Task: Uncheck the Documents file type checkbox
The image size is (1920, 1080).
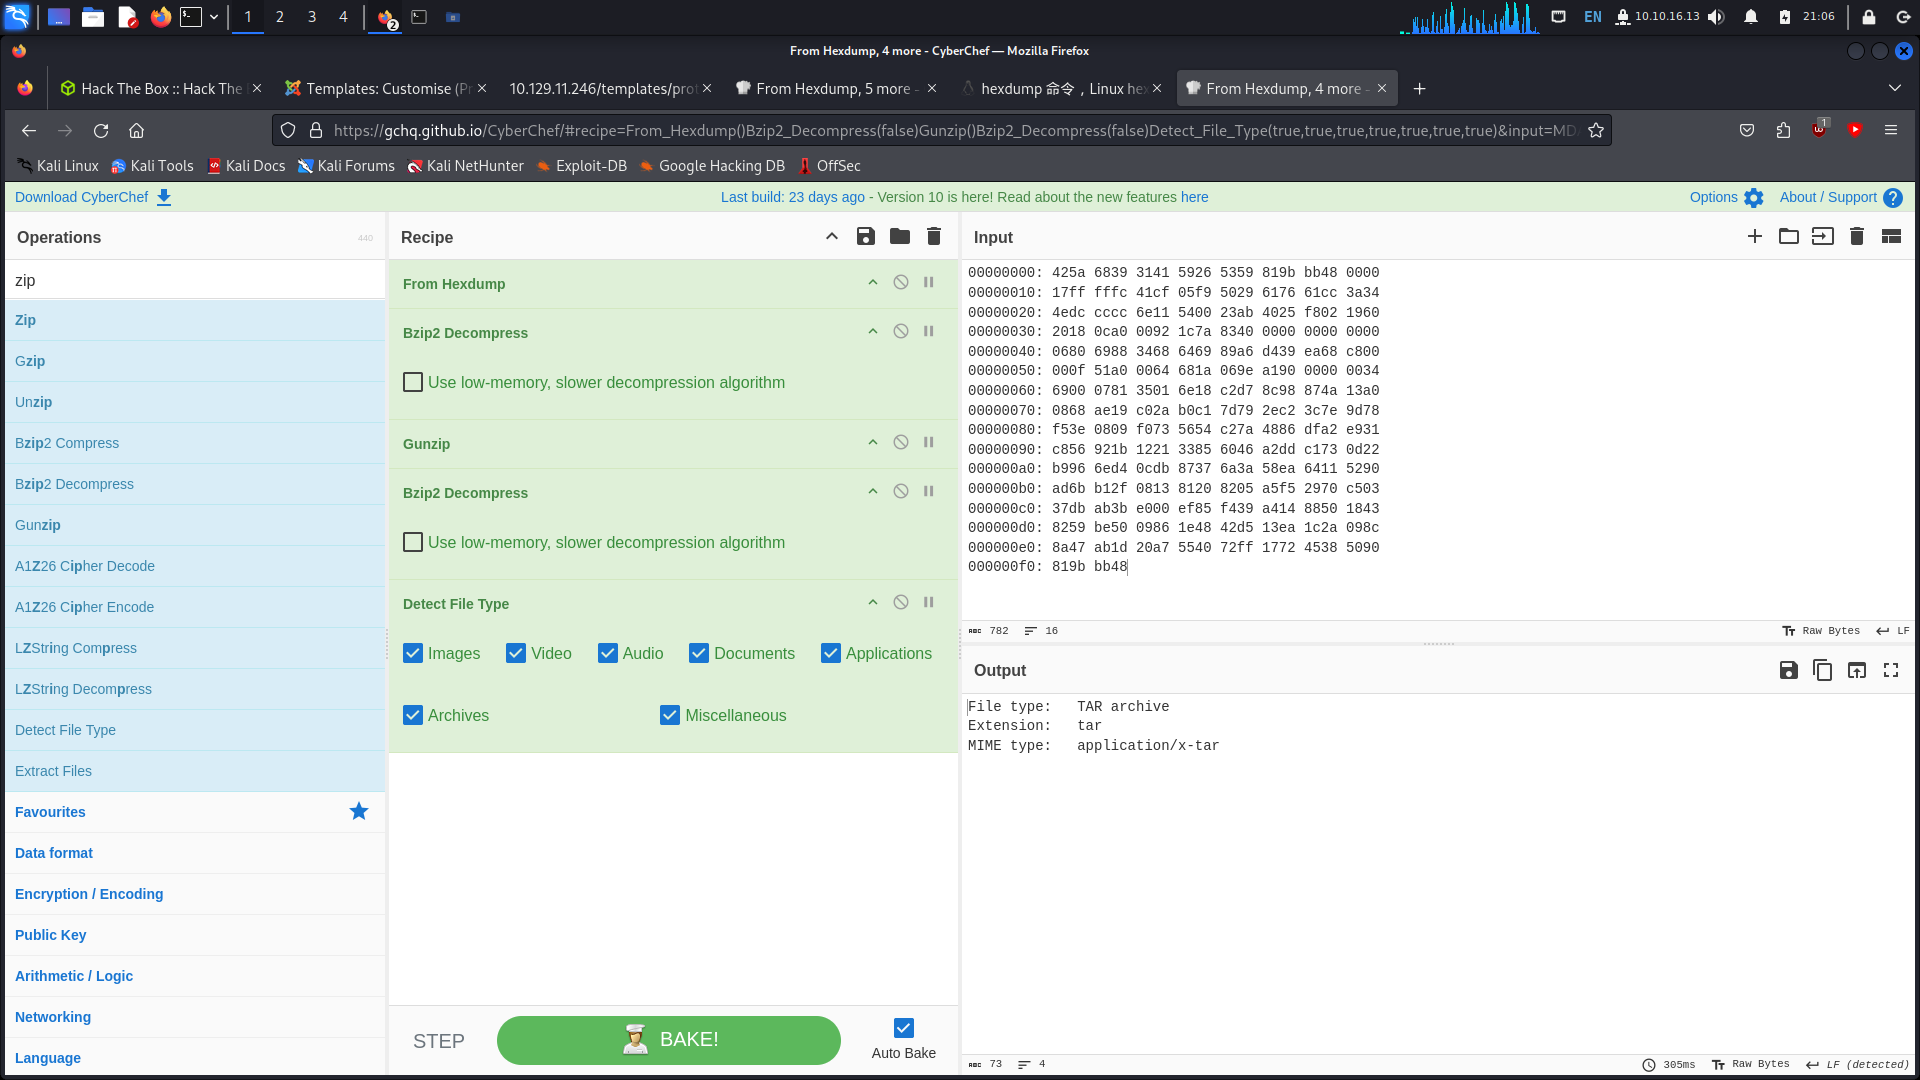Action: tap(699, 653)
